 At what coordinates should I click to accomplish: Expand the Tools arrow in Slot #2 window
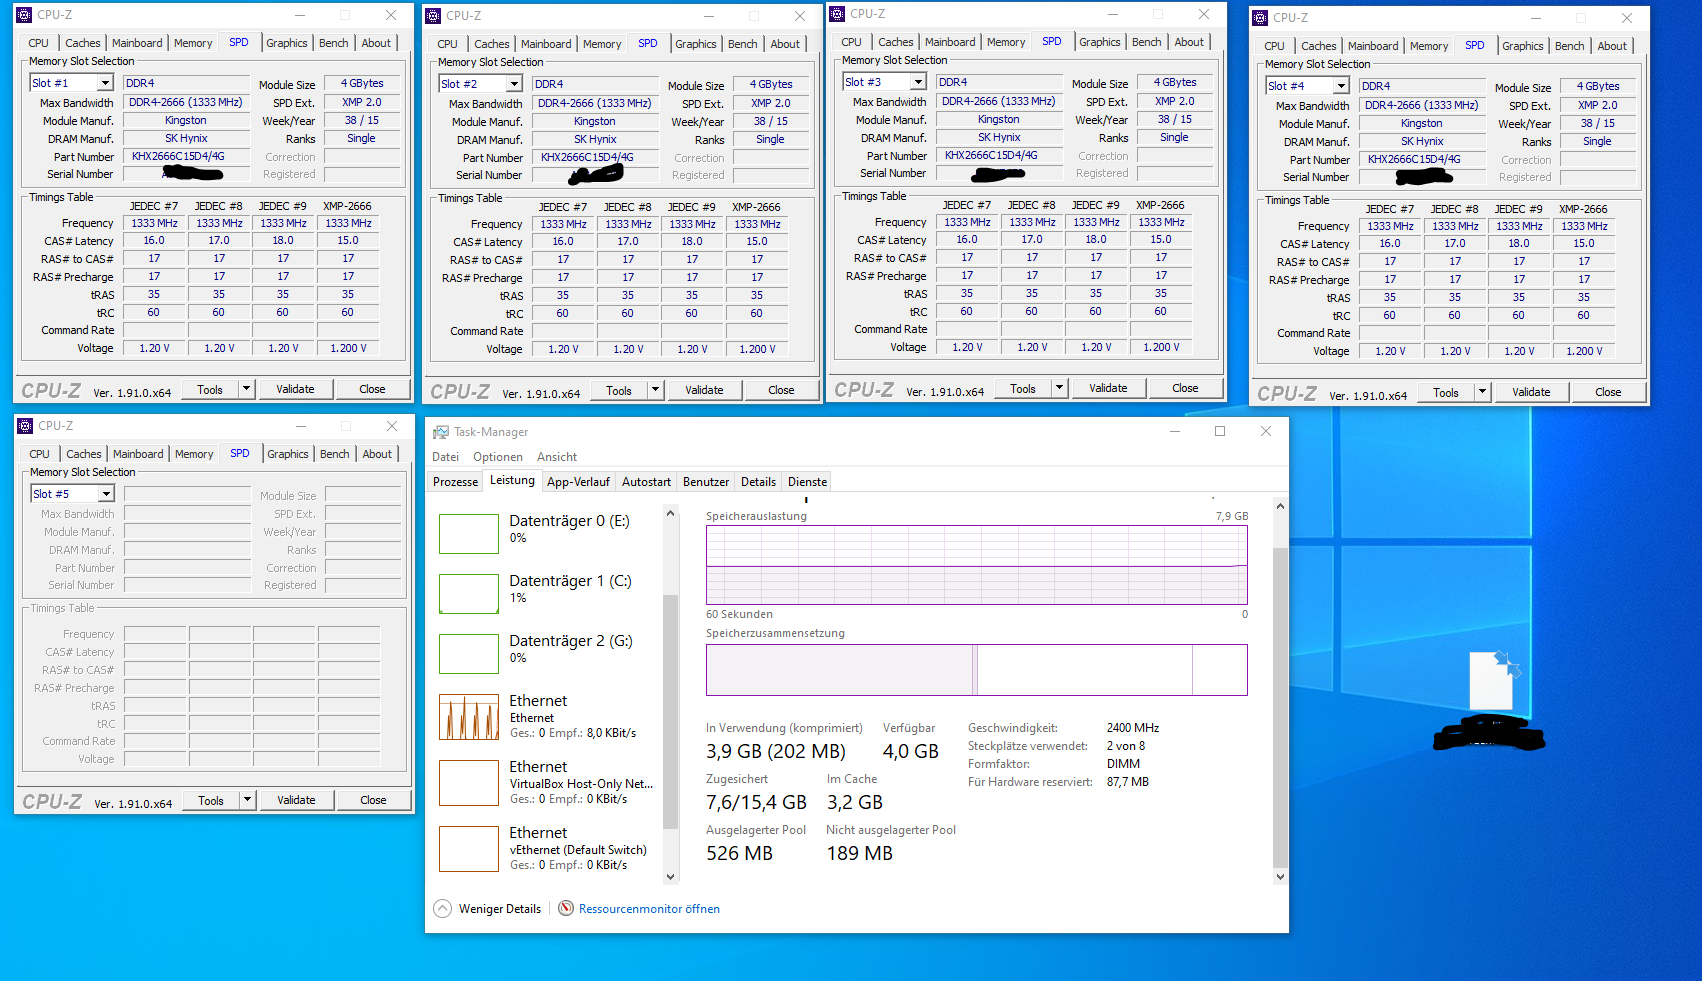click(655, 390)
